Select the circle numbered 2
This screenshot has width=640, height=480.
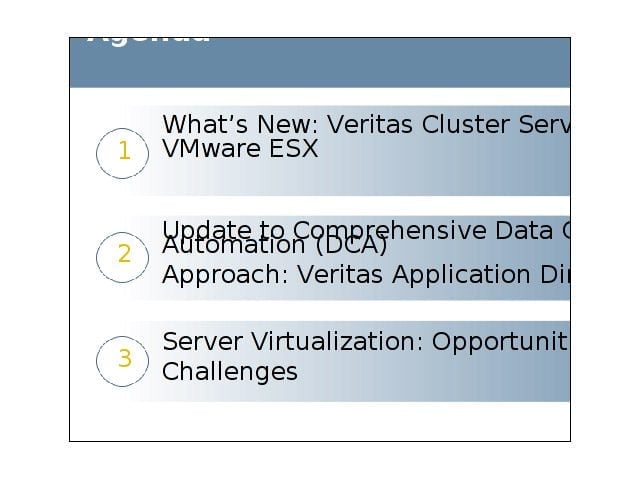(122, 258)
